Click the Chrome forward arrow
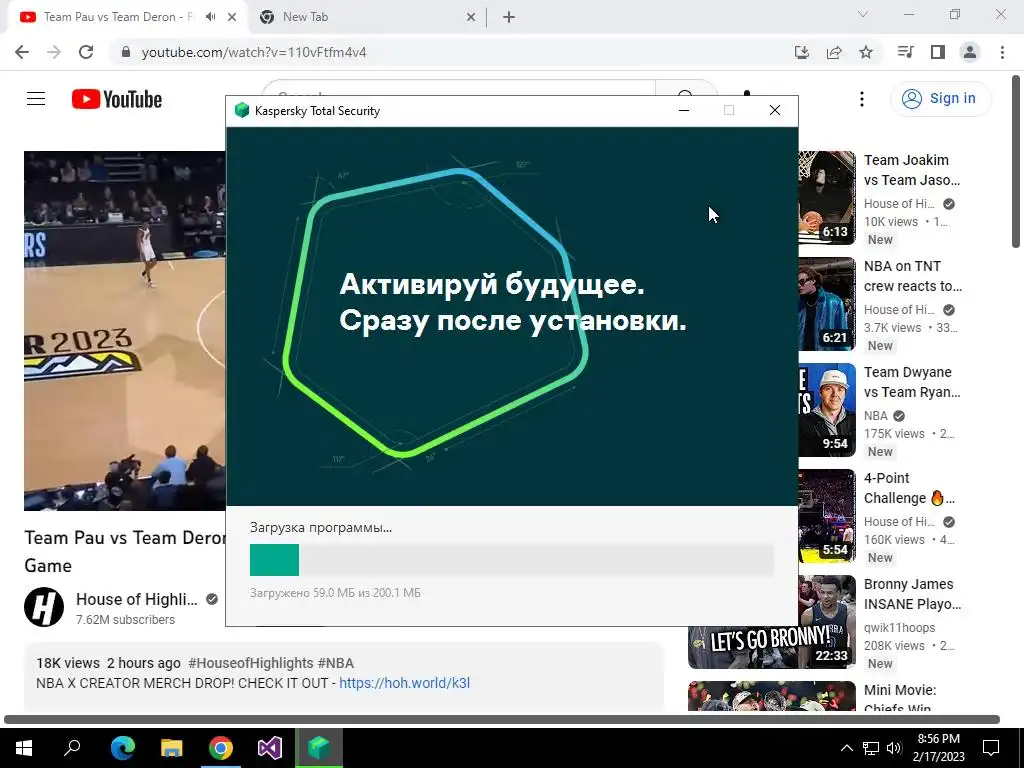The height and width of the screenshot is (768, 1024). (54, 52)
